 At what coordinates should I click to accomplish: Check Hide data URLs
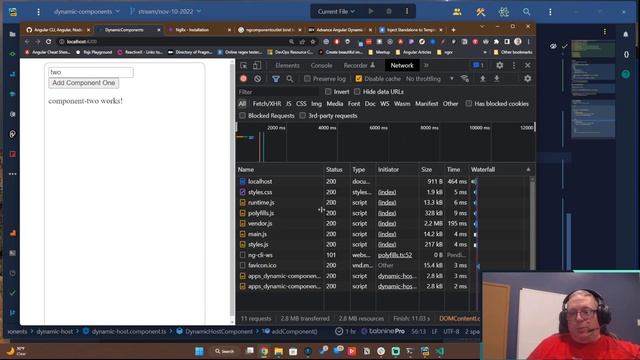point(357,91)
